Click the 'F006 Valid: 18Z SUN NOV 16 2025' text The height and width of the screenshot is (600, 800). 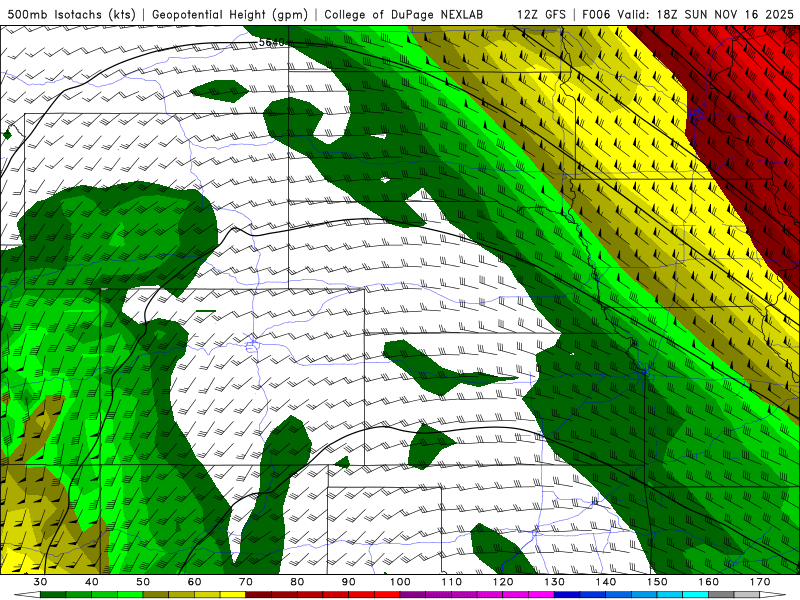688,14
